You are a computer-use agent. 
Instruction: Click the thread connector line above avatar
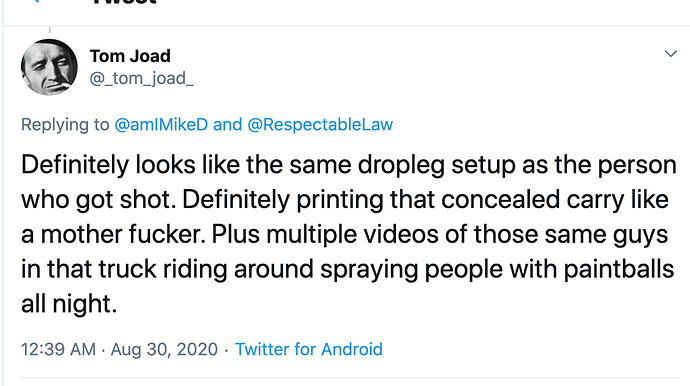click(50, 30)
